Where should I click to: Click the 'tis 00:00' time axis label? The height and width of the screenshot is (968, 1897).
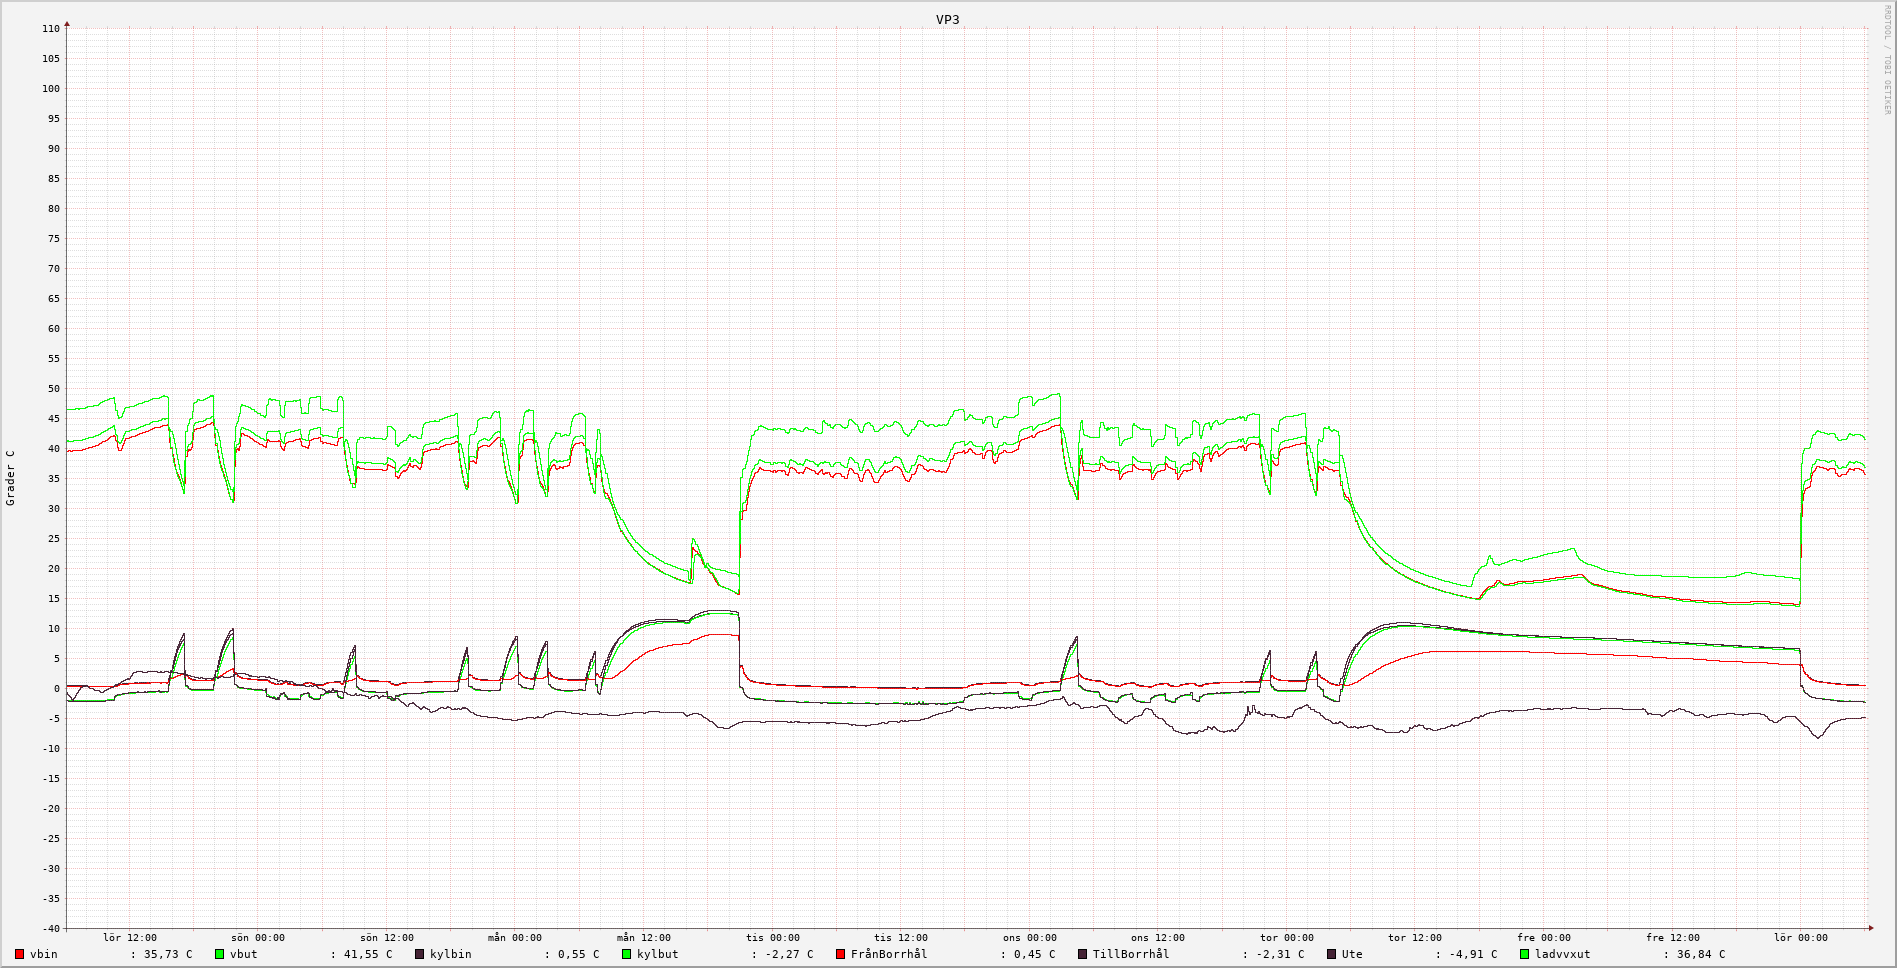click(772, 938)
